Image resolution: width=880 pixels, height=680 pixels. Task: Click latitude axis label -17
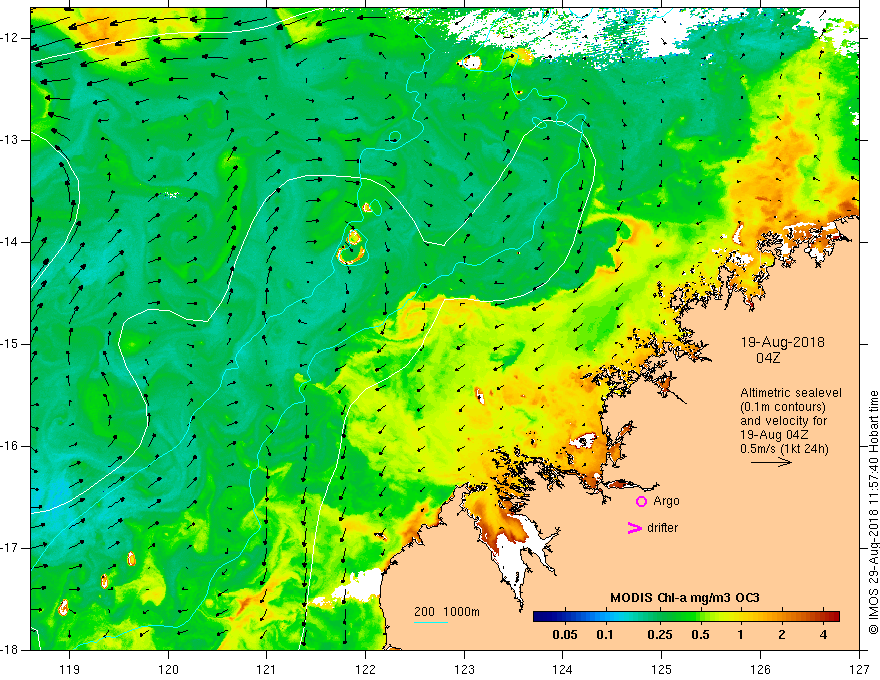tap(10, 548)
